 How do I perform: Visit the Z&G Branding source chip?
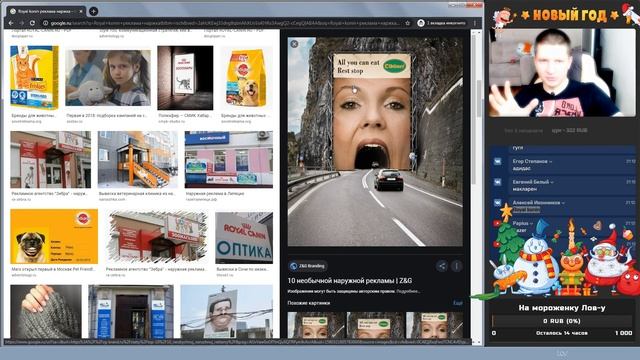pos(308,266)
